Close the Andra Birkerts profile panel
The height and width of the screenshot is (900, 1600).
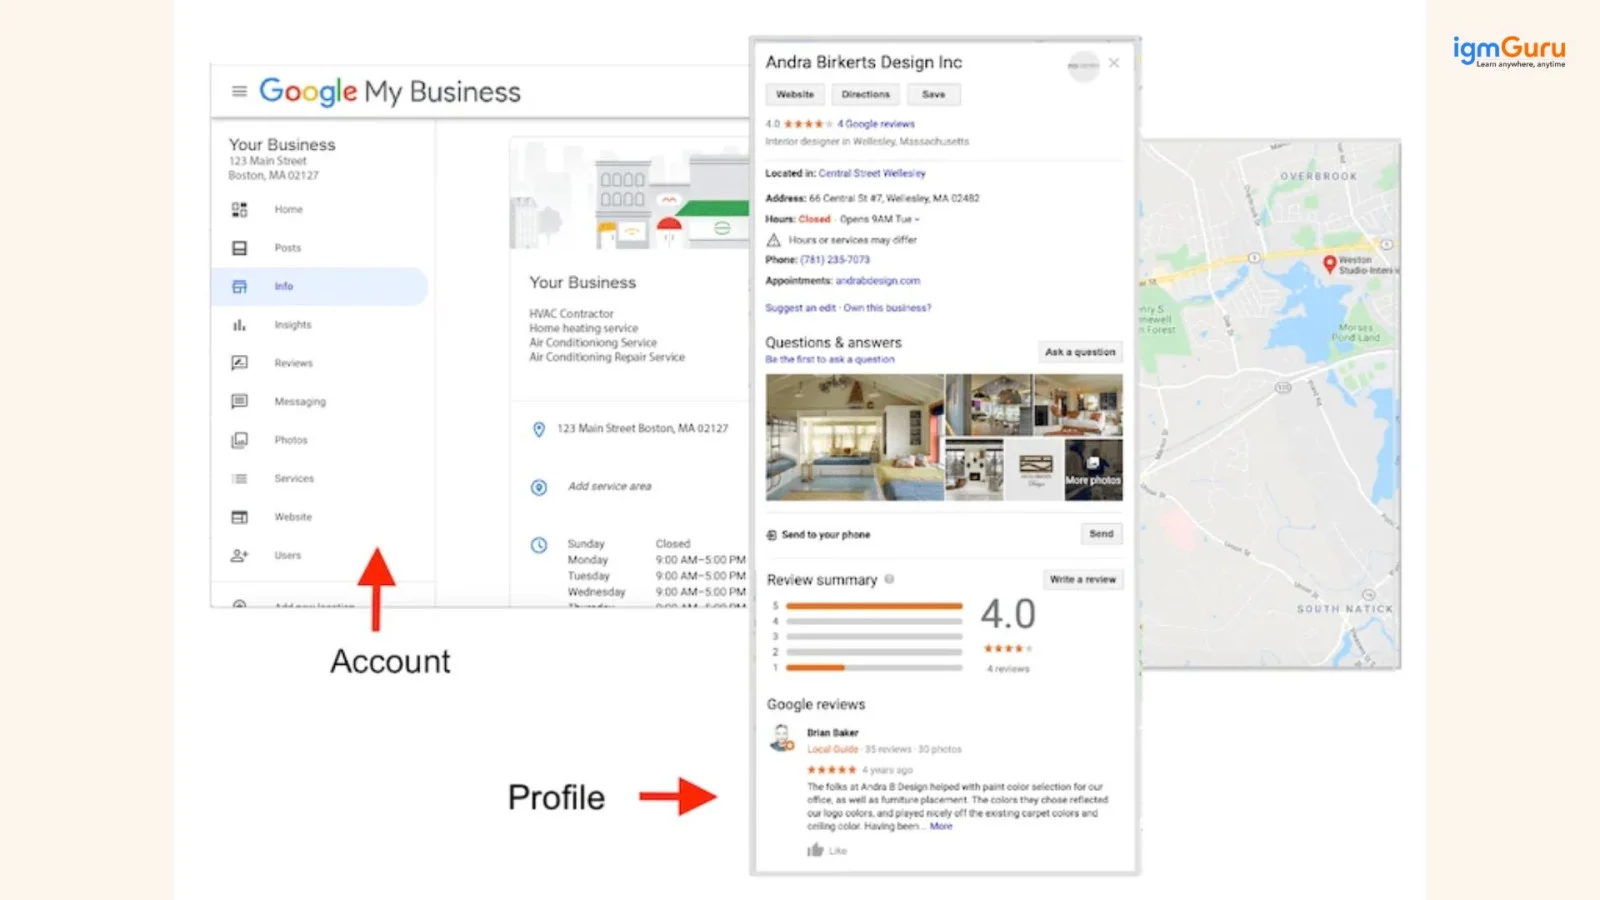[x=1114, y=63]
